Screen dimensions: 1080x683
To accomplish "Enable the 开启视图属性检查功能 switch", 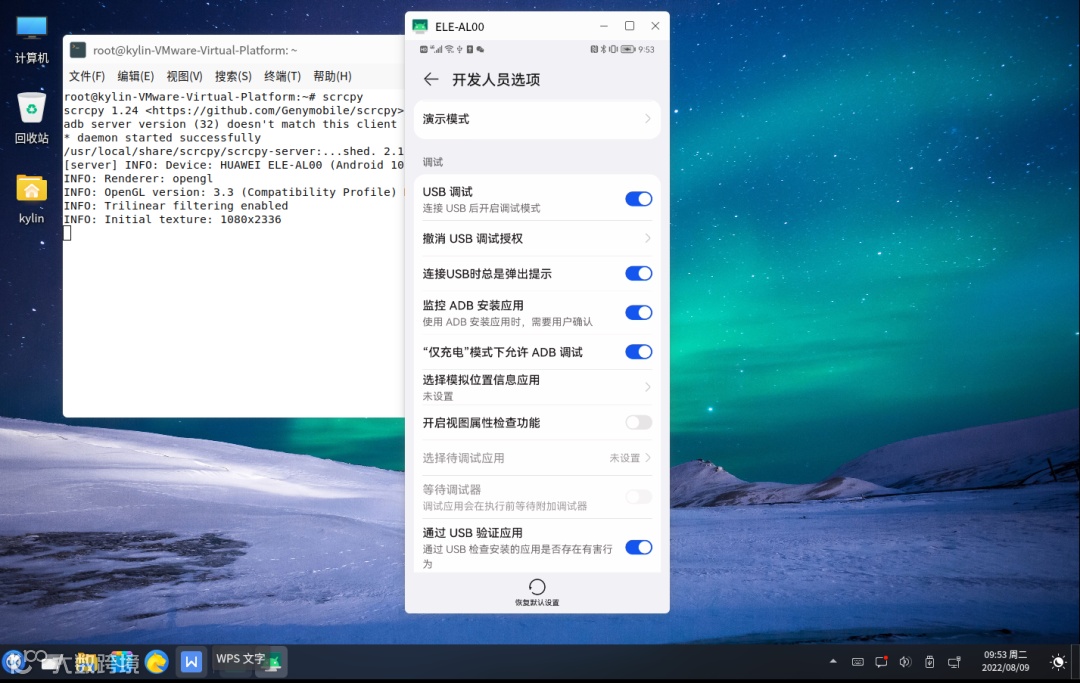I will tap(638, 422).
